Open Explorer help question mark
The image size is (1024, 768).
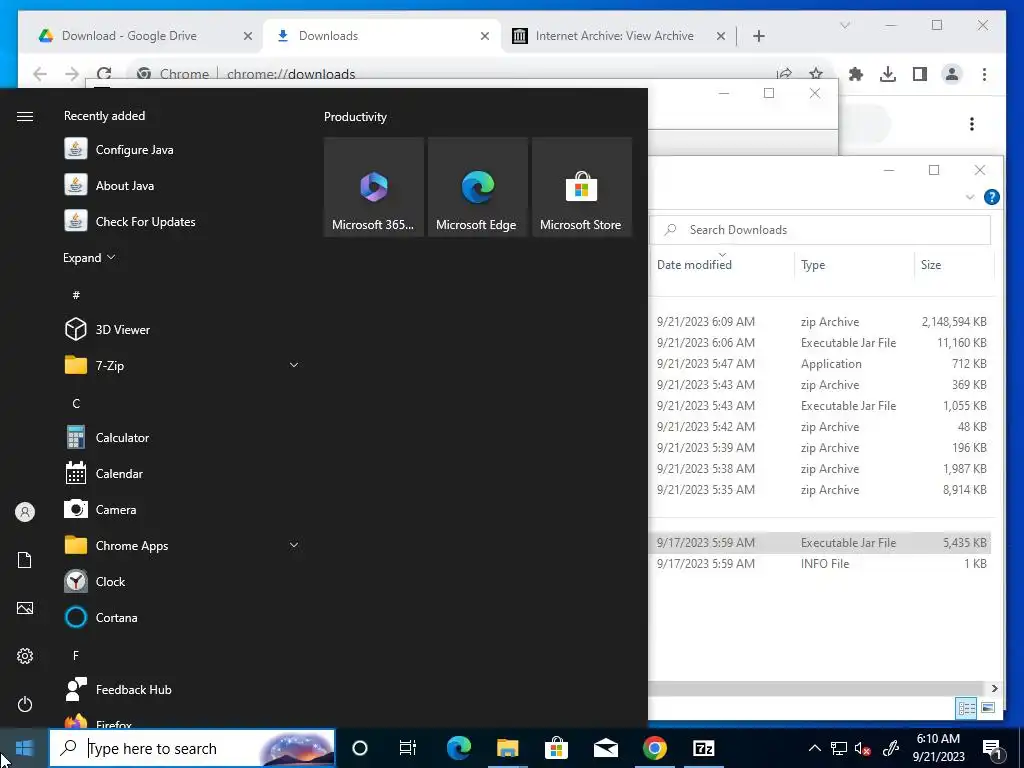coord(991,197)
